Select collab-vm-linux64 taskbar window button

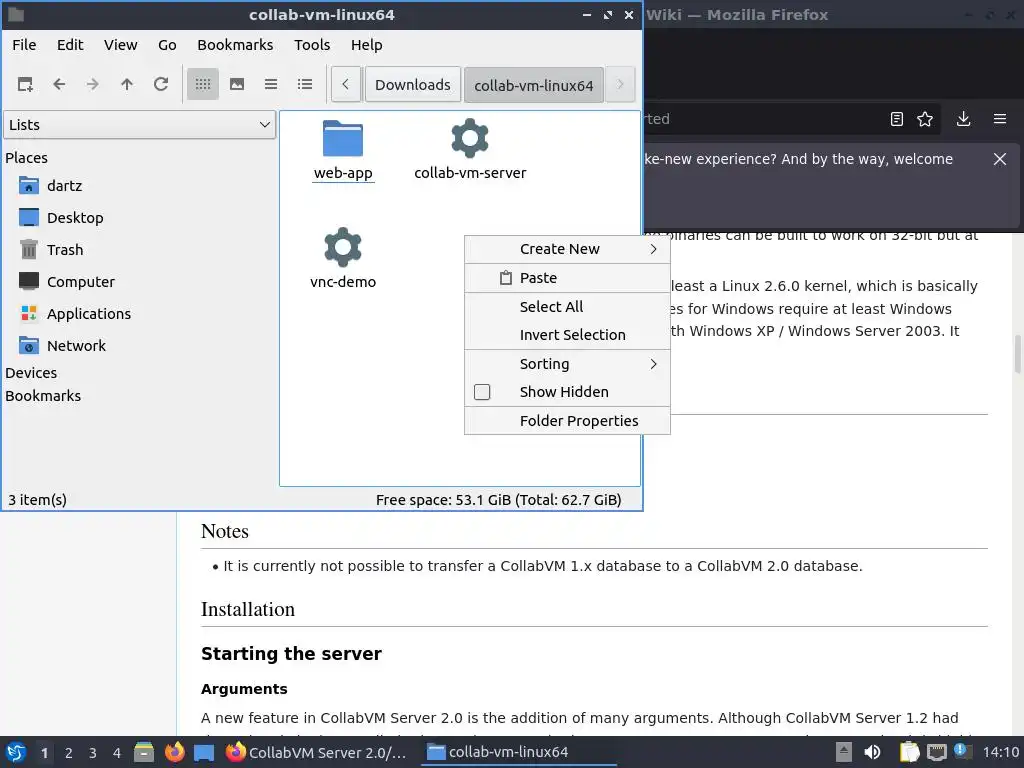pyautogui.click(x=518, y=752)
